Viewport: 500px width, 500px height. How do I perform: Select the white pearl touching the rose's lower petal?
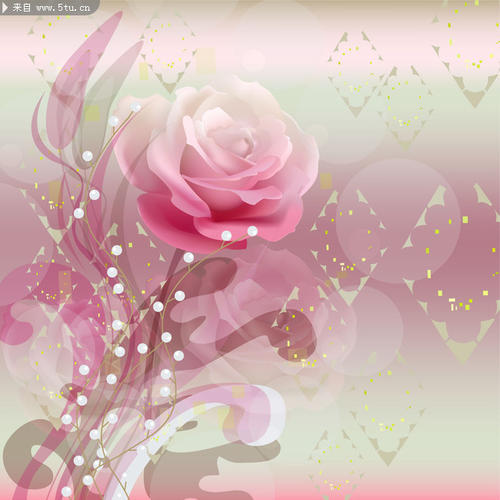(227, 236)
